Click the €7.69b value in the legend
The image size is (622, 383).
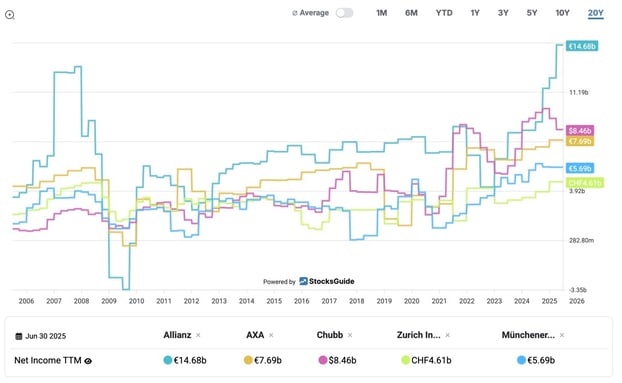(268, 360)
